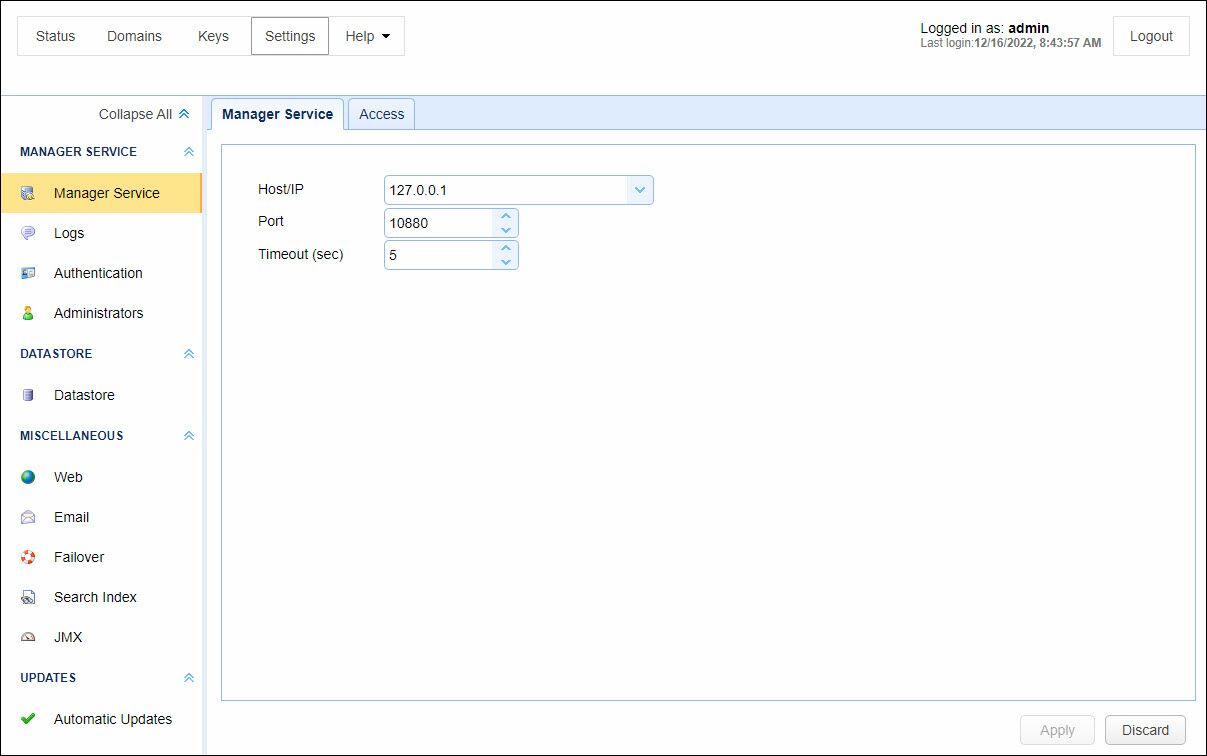The width and height of the screenshot is (1207, 756).
Task: Open the Settings page
Action: click(290, 36)
